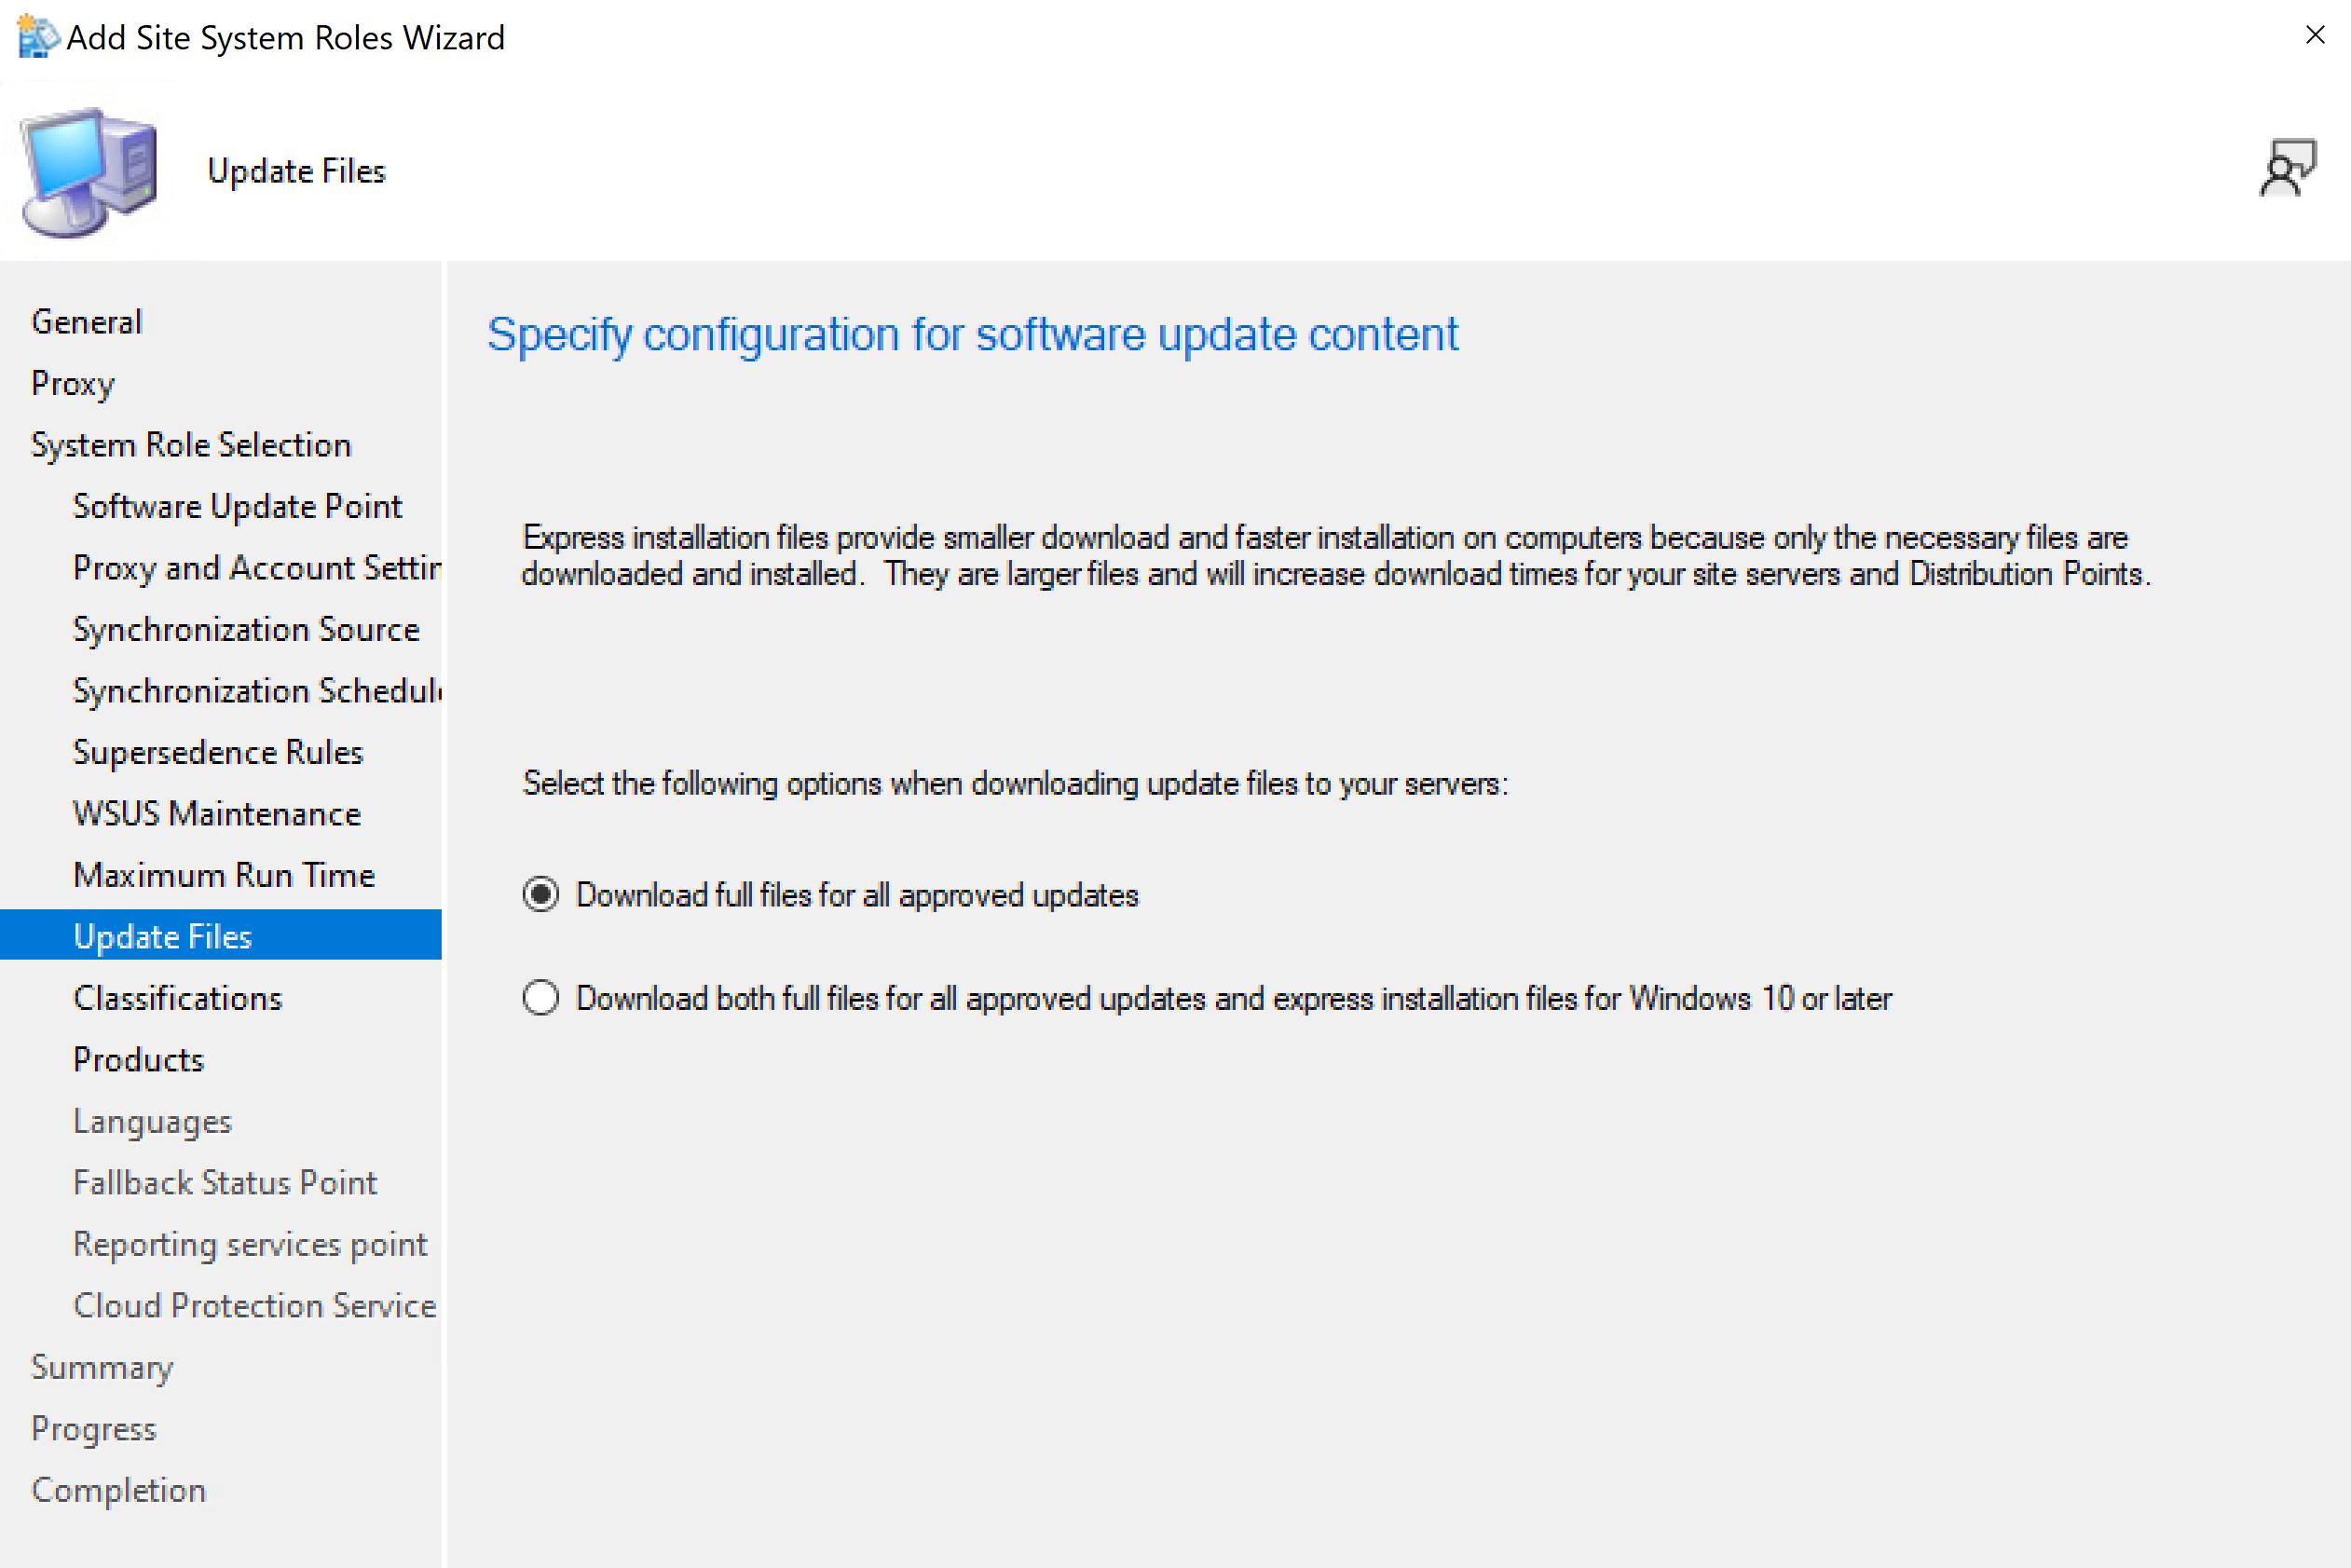Close the Add Site System Roles Wizard
The height and width of the screenshot is (1568, 2351).
(x=2314, y=35)
